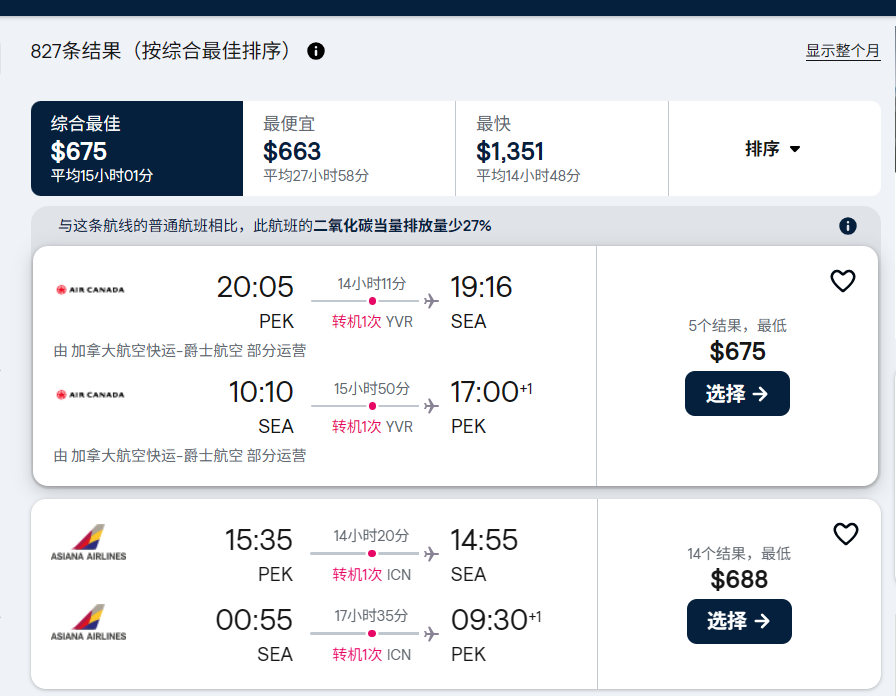
Task: Click the Air Canada logo on return flight
Action: [91, 395]
